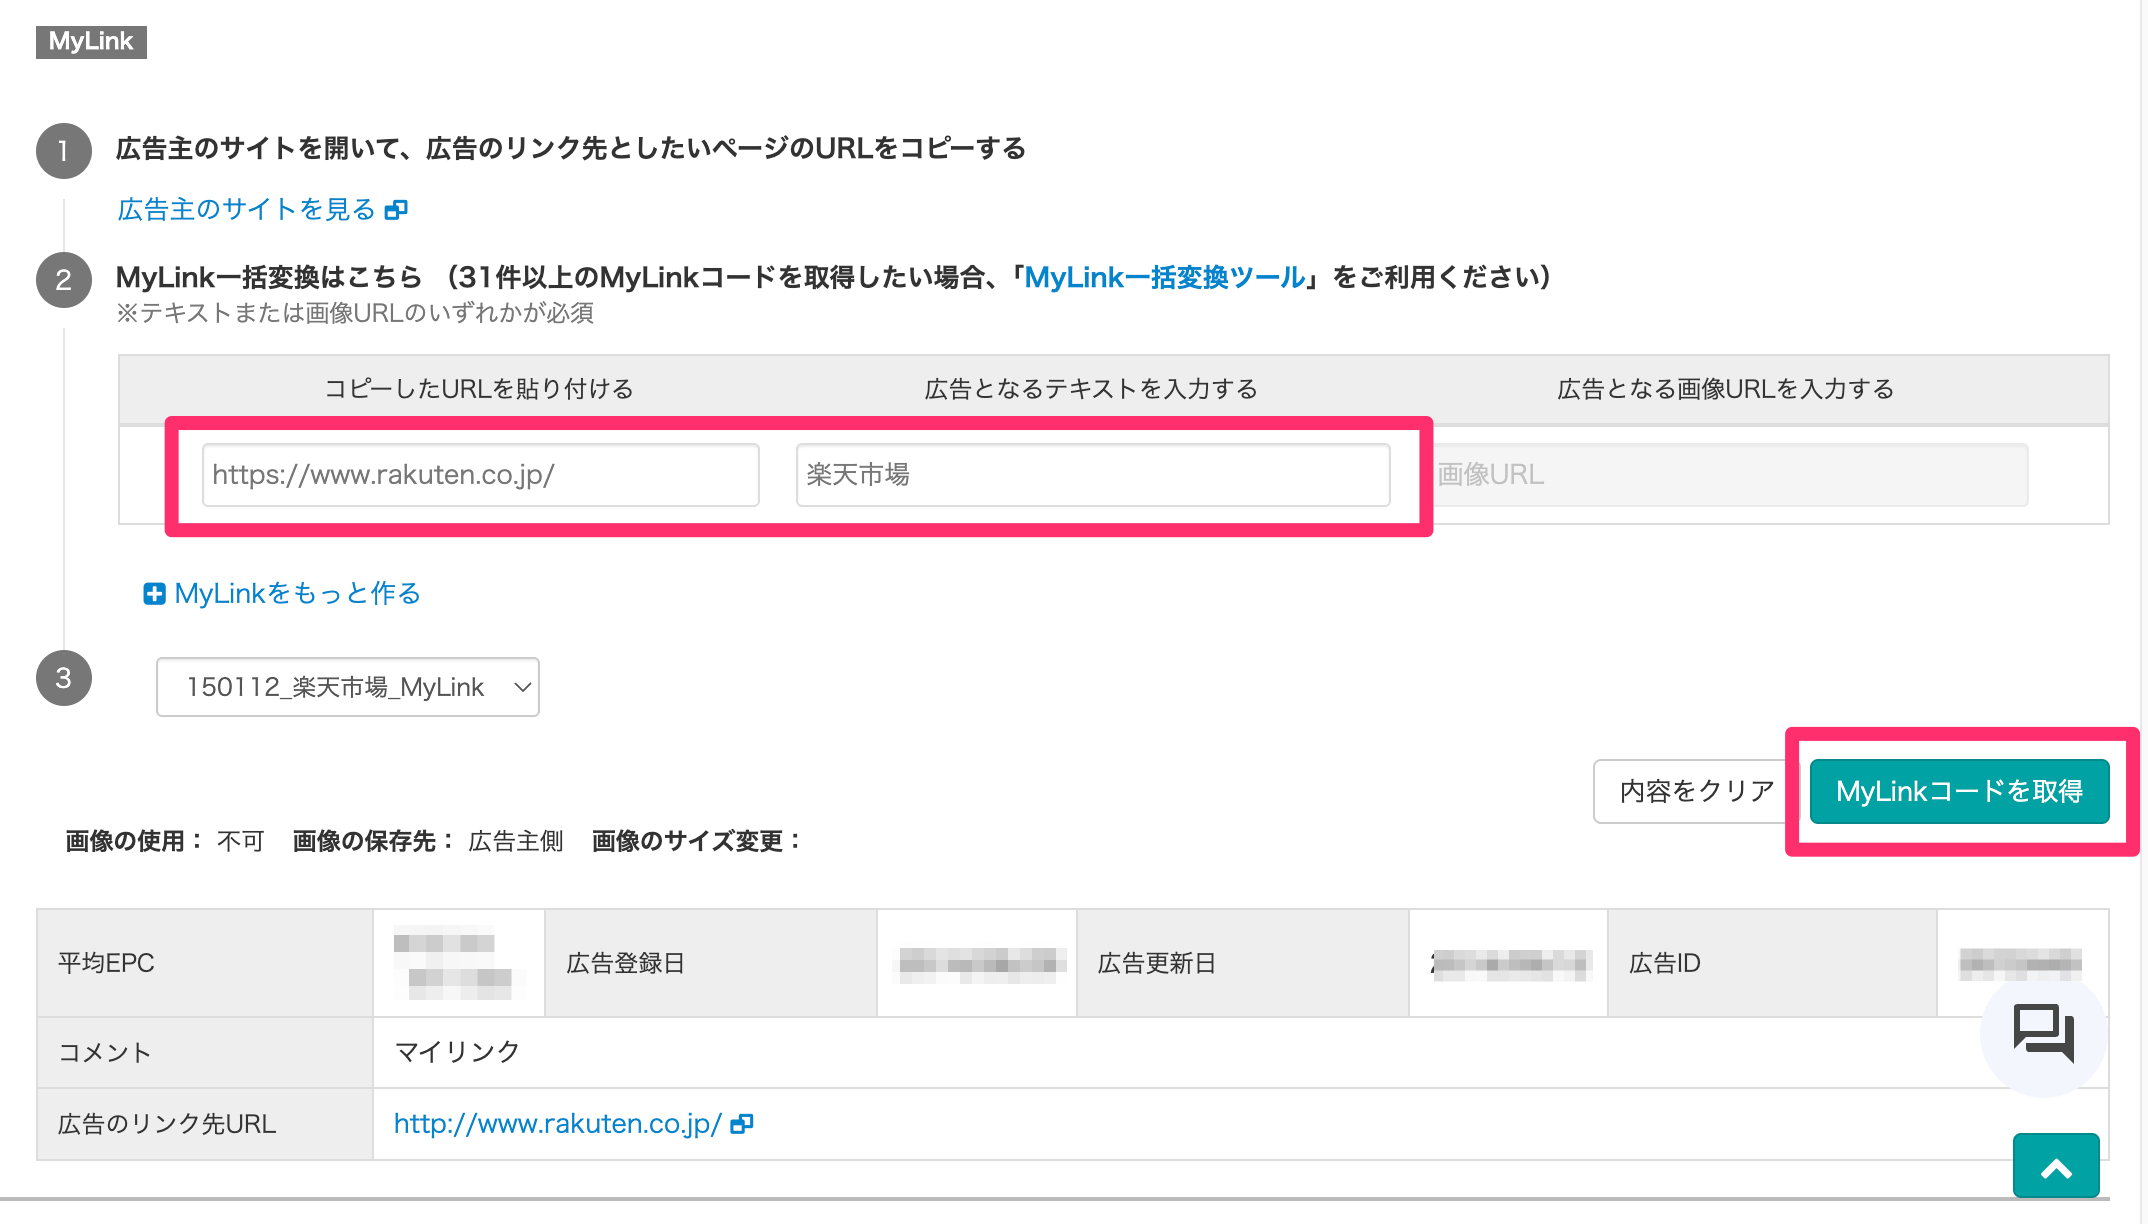Click external-link icon after rakuten.co.jp URL
The width and height of the screenshot is (2148, 1224).
click(742, 1124)
